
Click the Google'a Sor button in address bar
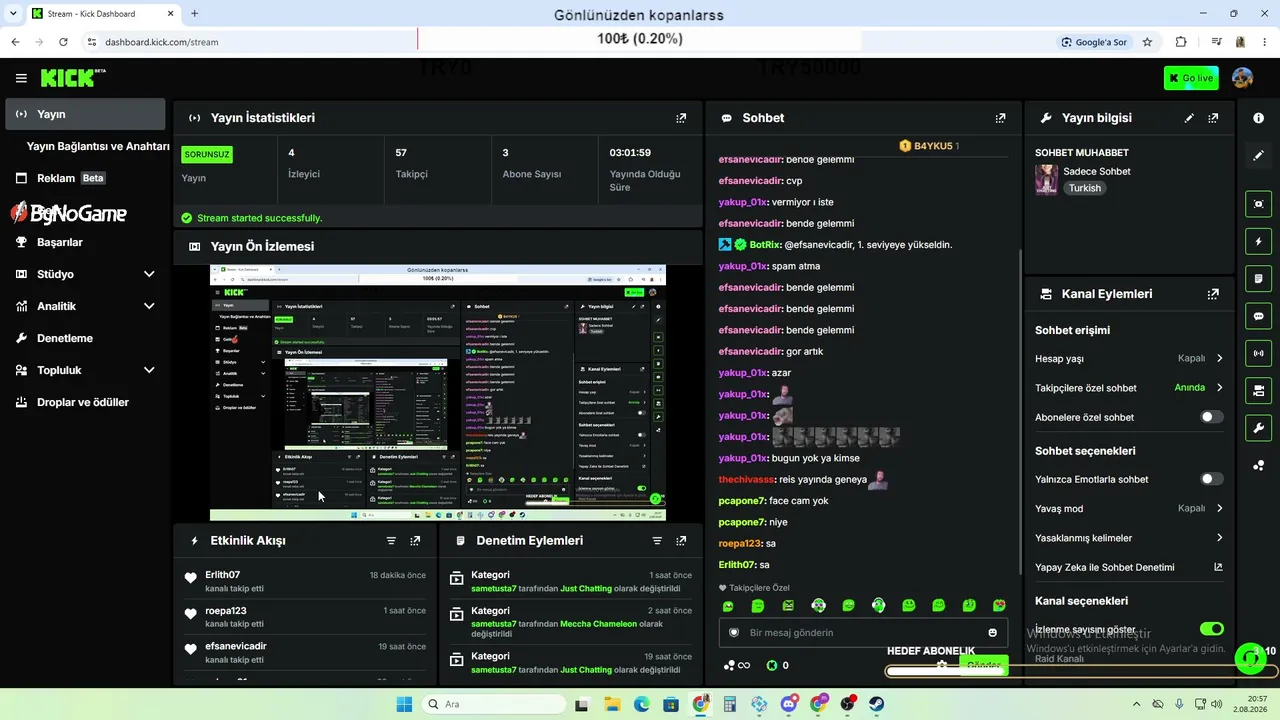coord(1094,42)
